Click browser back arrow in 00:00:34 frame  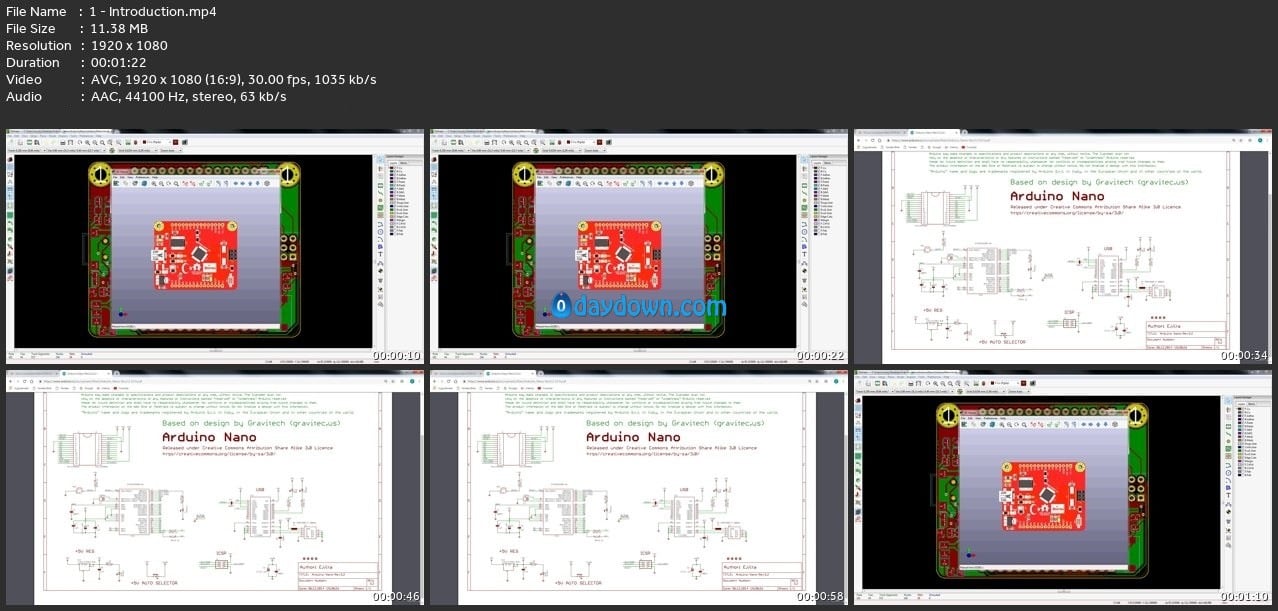pos(859,140)
